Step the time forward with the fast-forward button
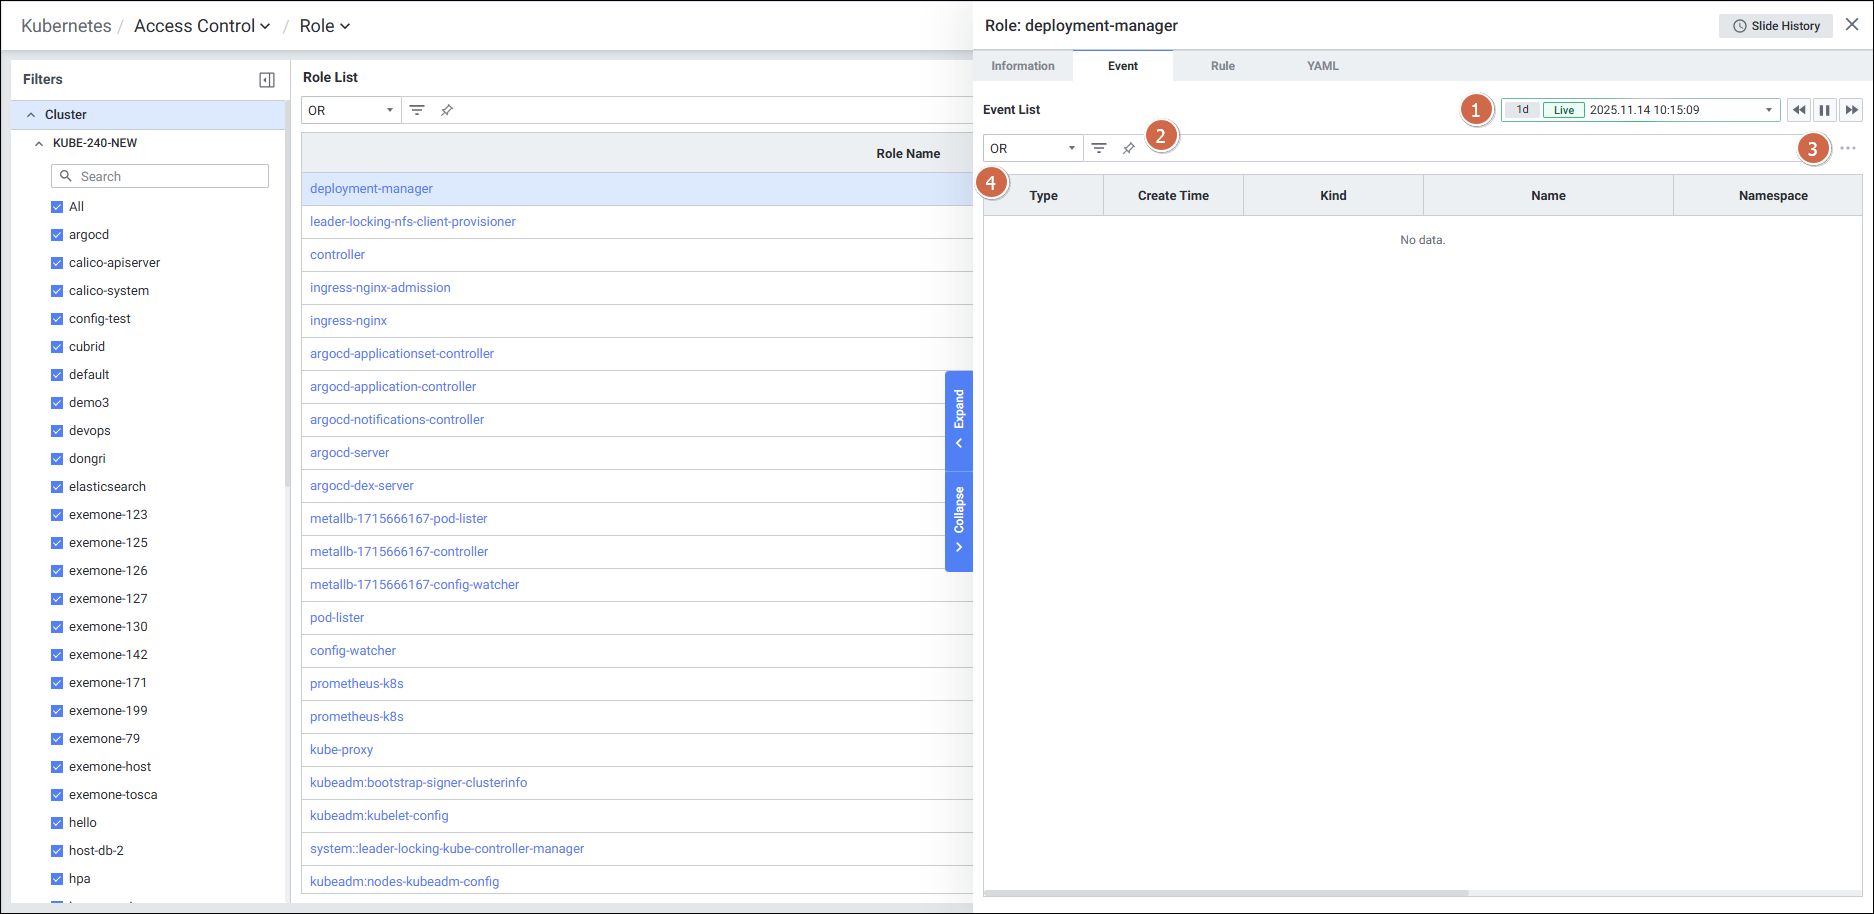The width and height of the screenshot is (1874, 914). [x=1852, y=110]
